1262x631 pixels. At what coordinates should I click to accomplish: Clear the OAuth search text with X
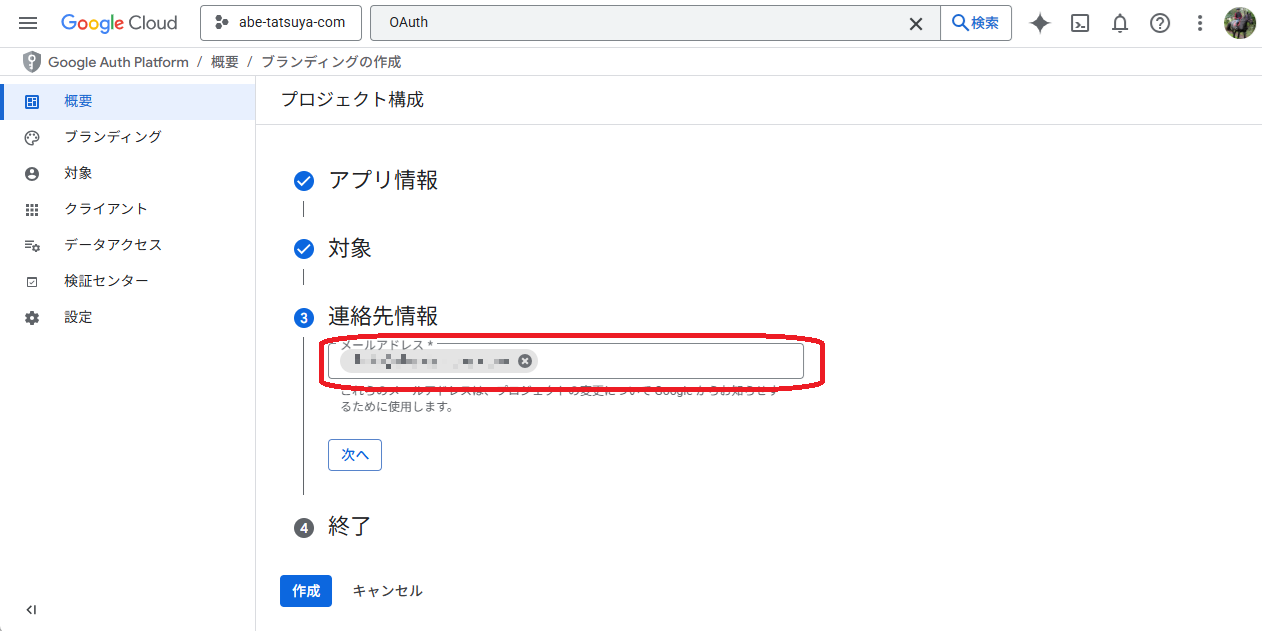coord(915,23)
